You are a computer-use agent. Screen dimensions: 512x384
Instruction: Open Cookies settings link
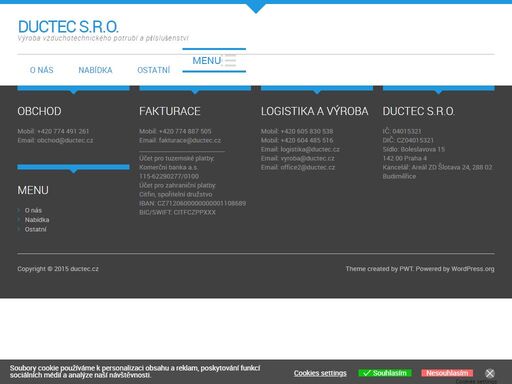pos(320,373)
